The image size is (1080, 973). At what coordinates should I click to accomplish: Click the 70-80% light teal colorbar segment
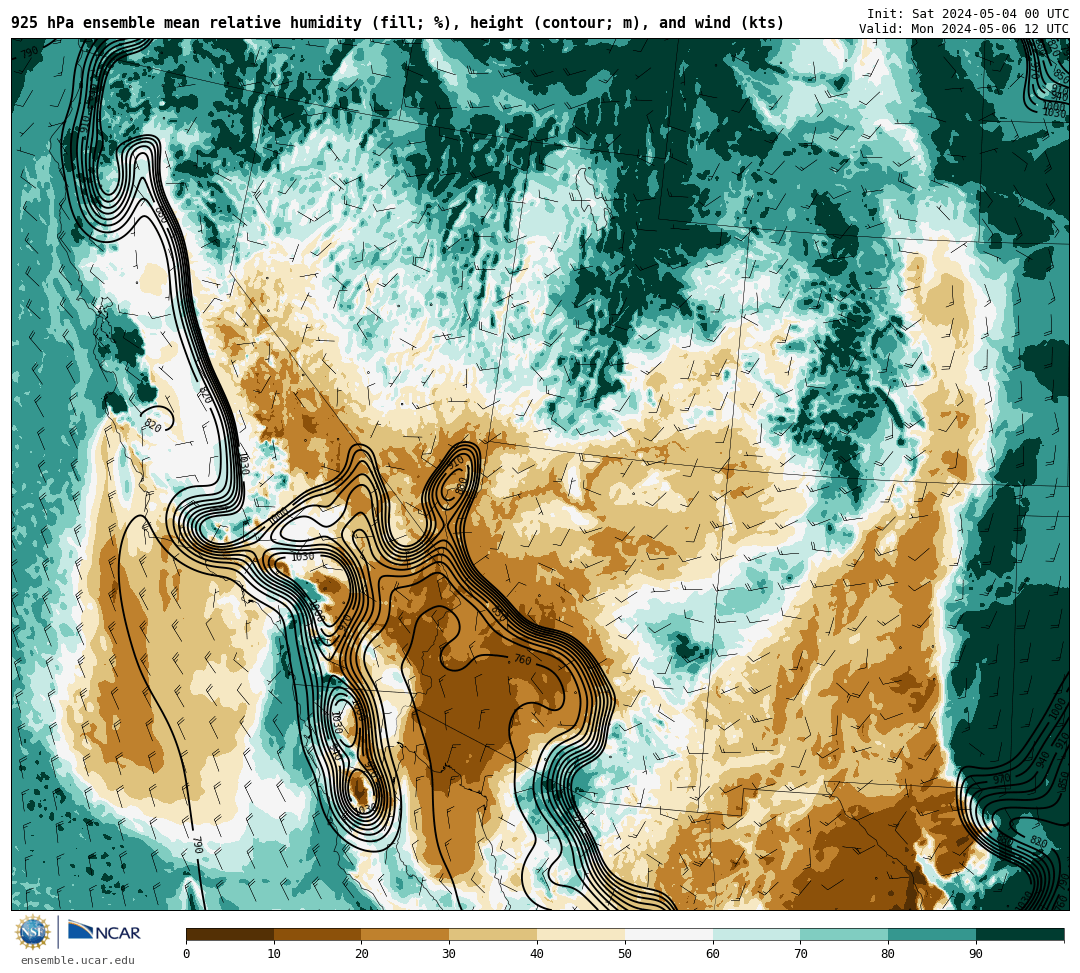pyautogui.click(x=844, y=934)
